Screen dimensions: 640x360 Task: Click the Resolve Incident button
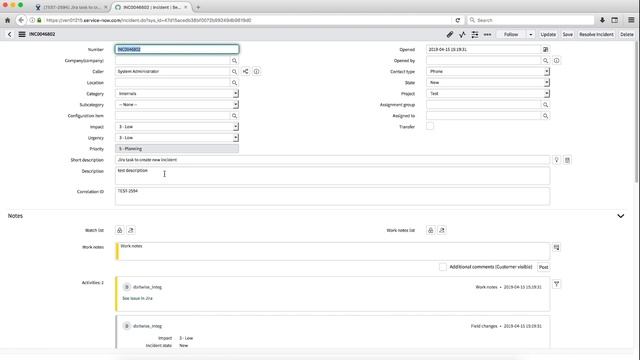(x=596, y=35)
